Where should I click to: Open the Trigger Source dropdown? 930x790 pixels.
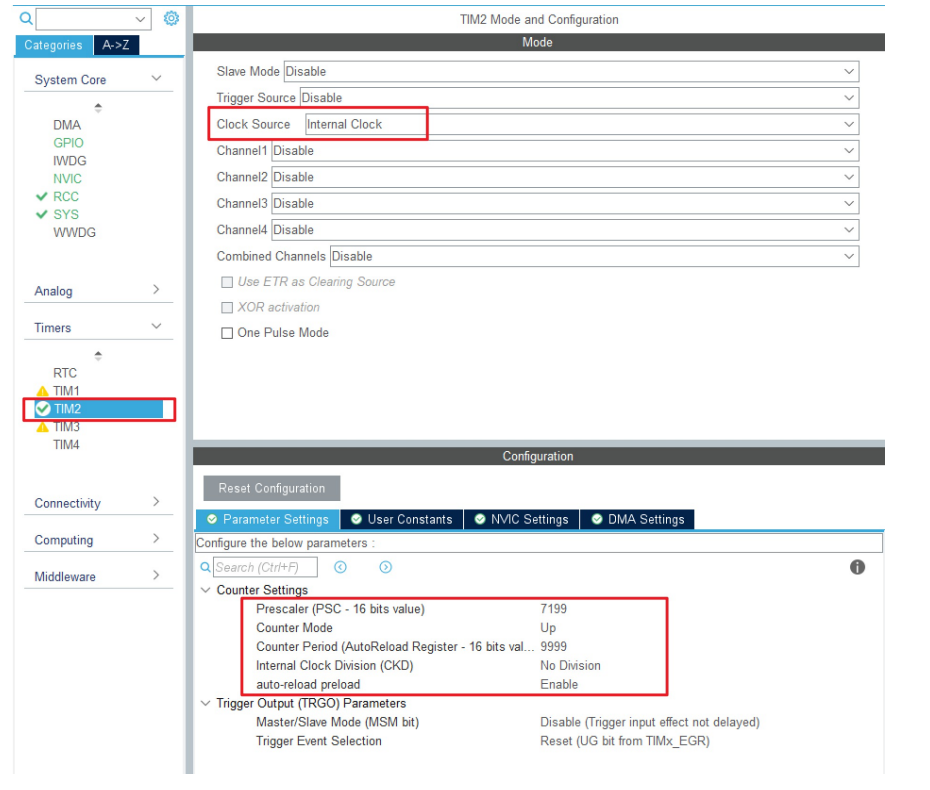[x=579, y=97]
